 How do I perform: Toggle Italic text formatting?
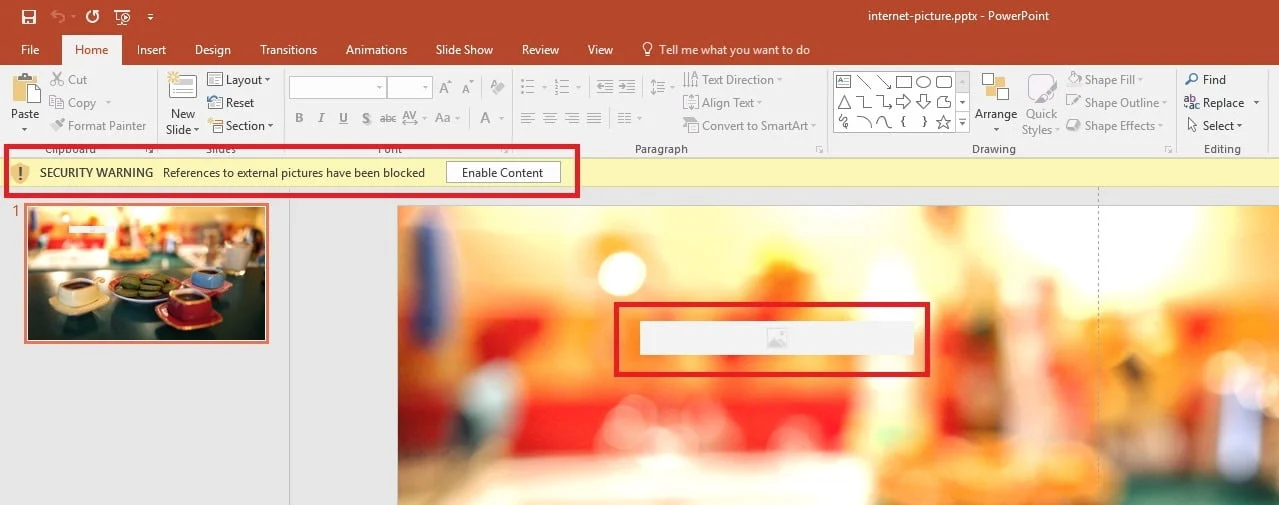point(321,118)
